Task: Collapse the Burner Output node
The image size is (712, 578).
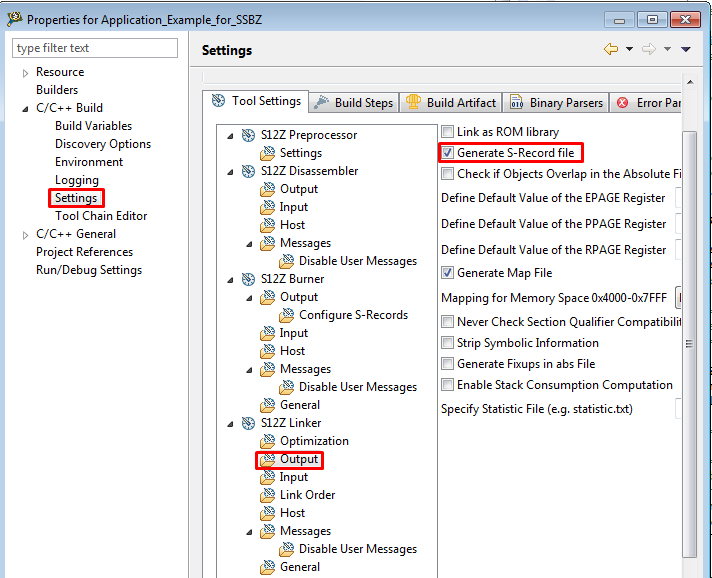Action: coord(249,298)
